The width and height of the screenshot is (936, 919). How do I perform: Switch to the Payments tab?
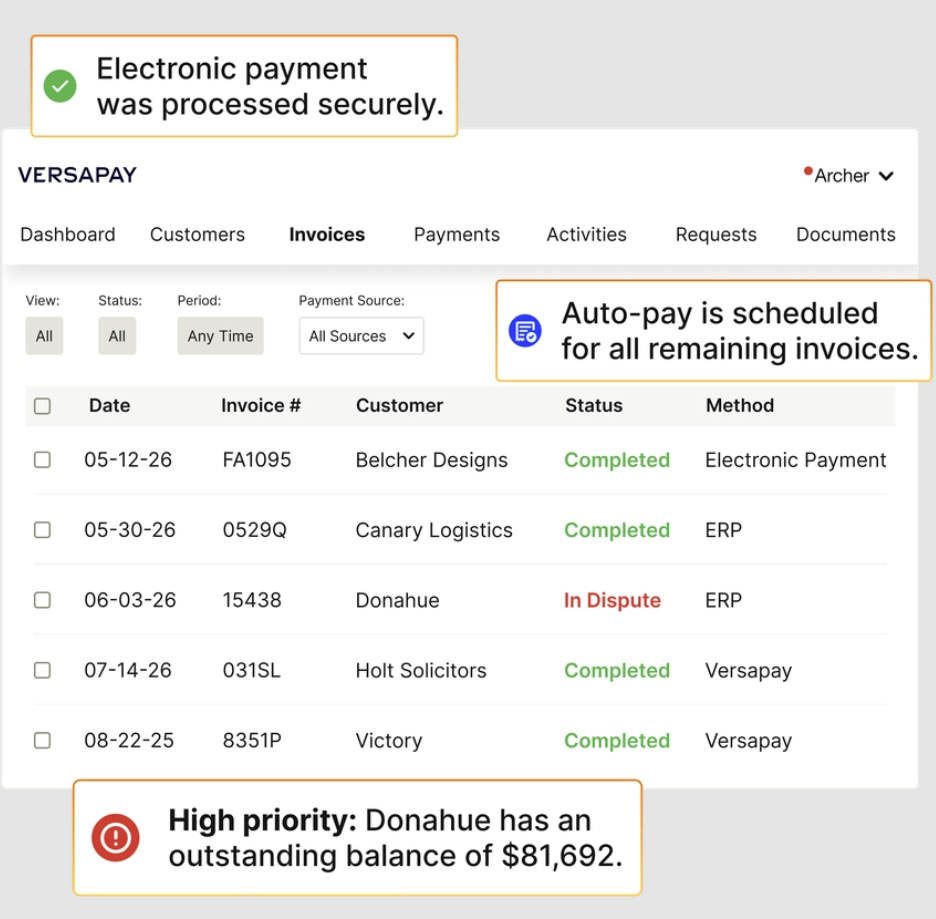[456, 234]
